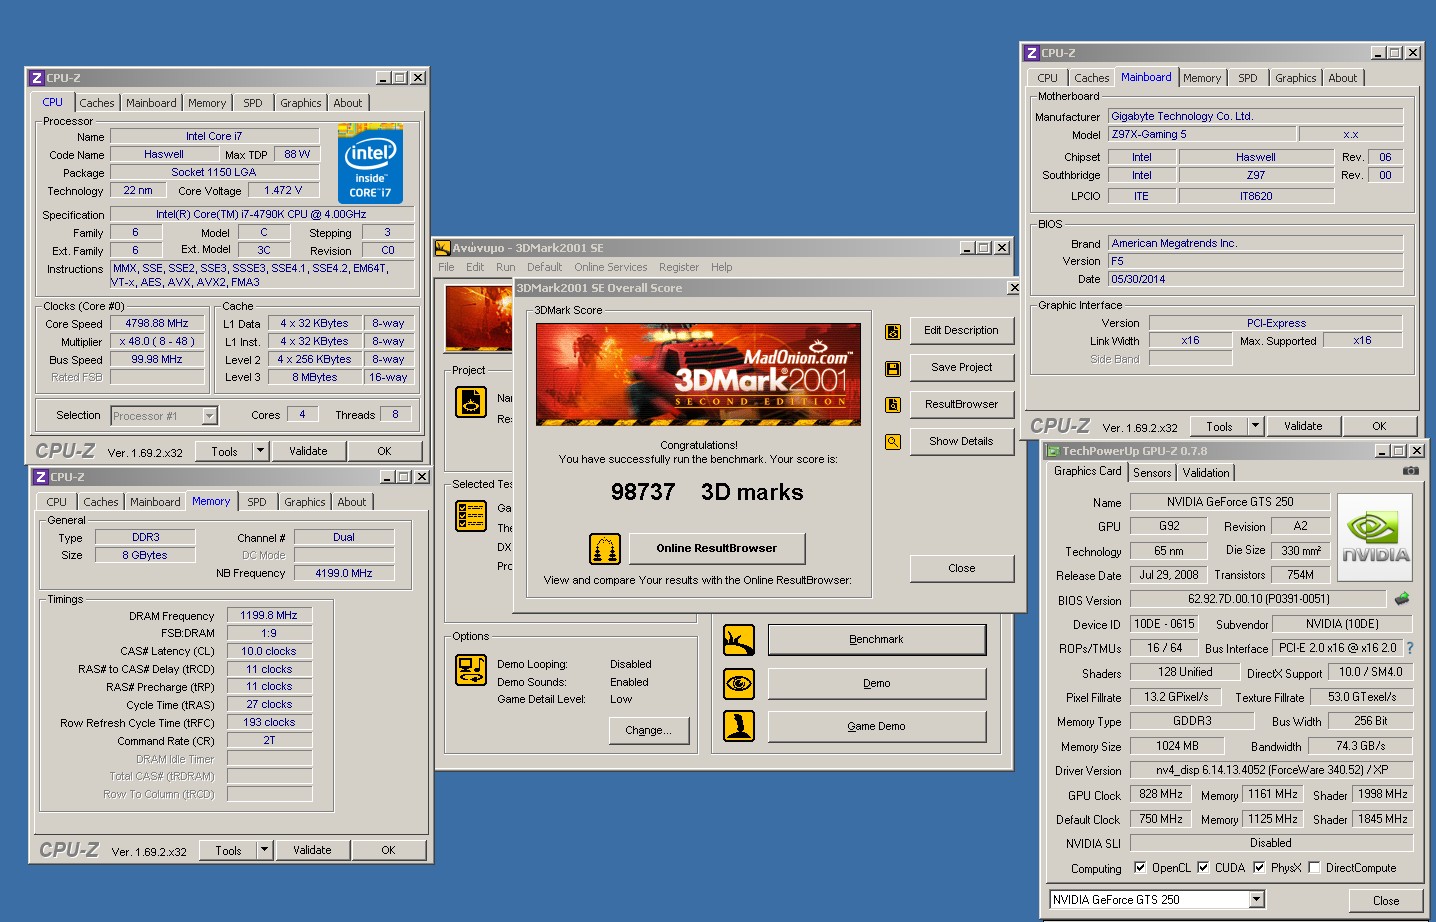Click OK in the CPU-Z Mainboard window
1436x922 pixels.
click(x=1379, y=426)
